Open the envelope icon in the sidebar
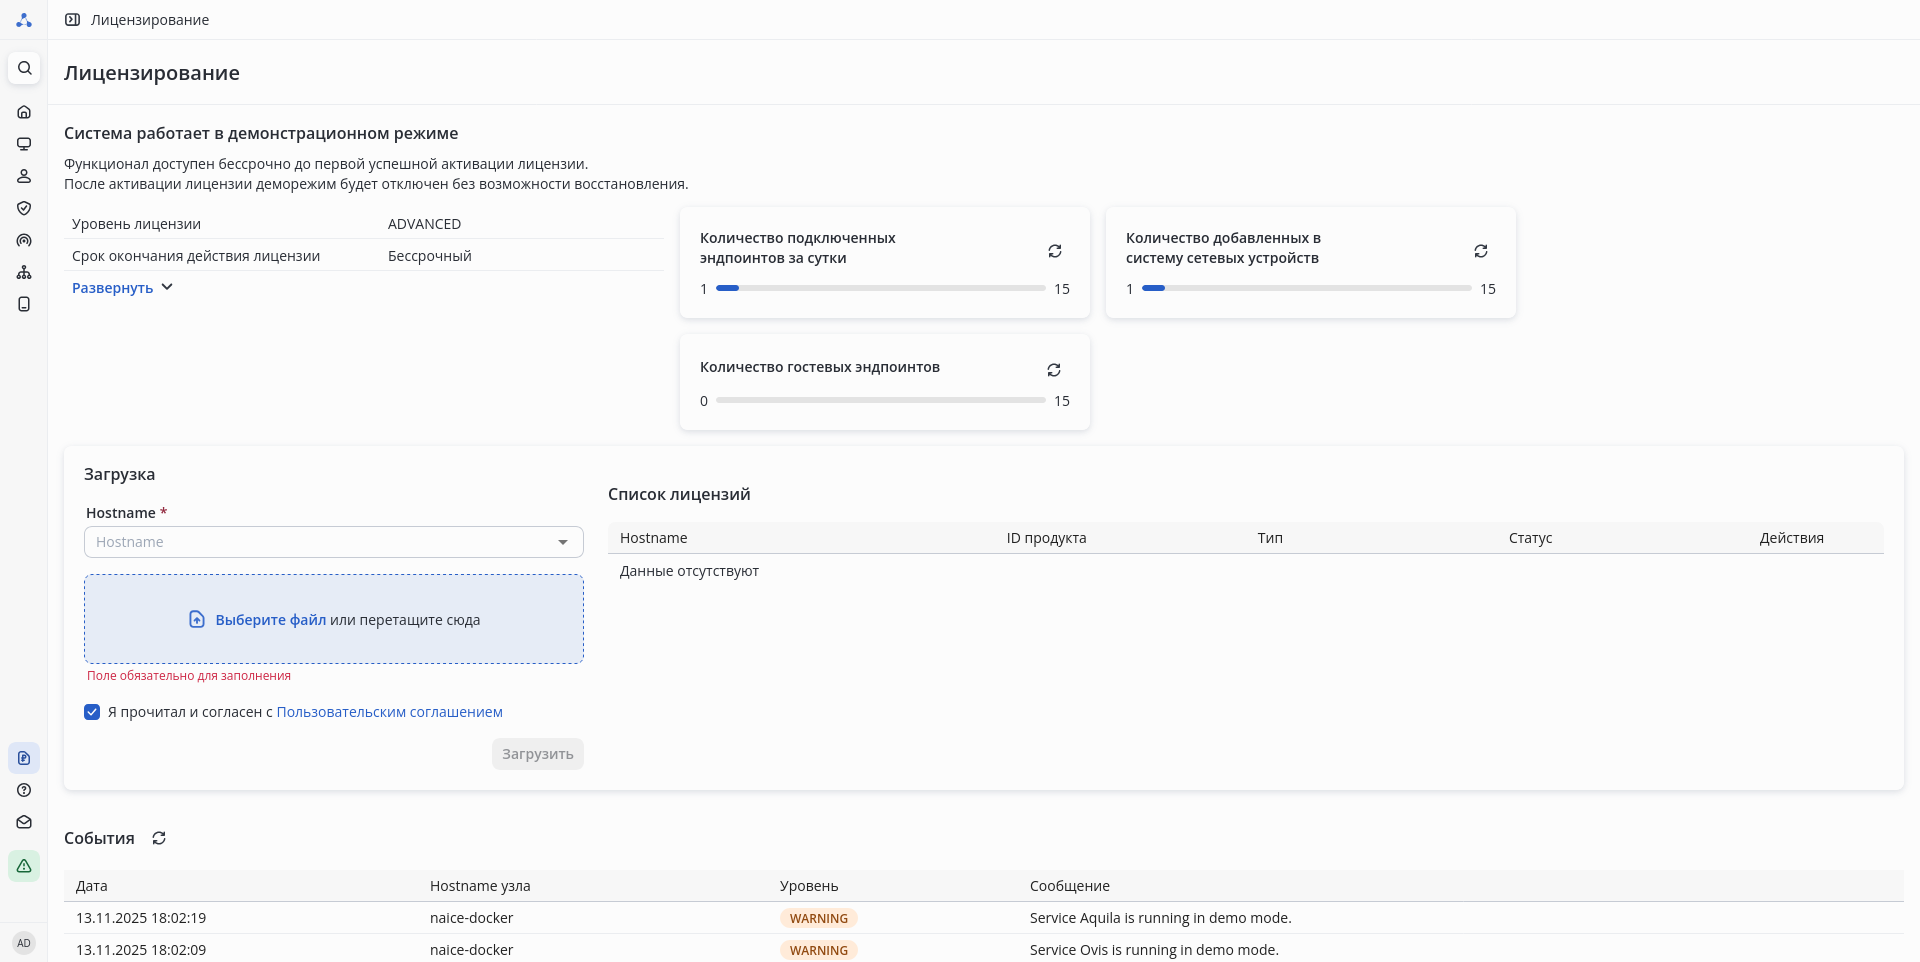1920x962 pixels. click(24, 822)
